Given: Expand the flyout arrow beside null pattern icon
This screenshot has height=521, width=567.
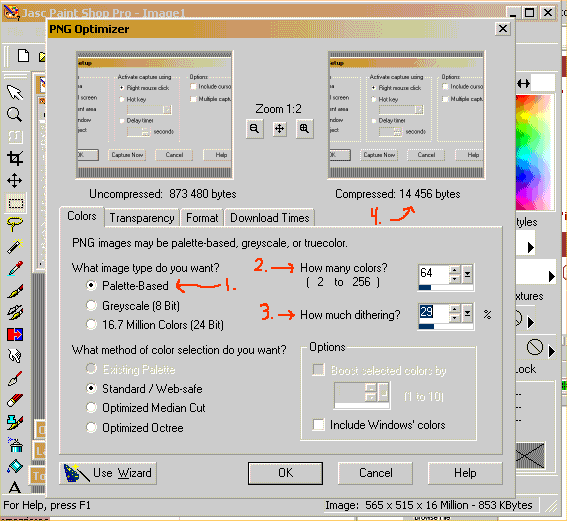Looking at the screenshot, I should [551, 351].
